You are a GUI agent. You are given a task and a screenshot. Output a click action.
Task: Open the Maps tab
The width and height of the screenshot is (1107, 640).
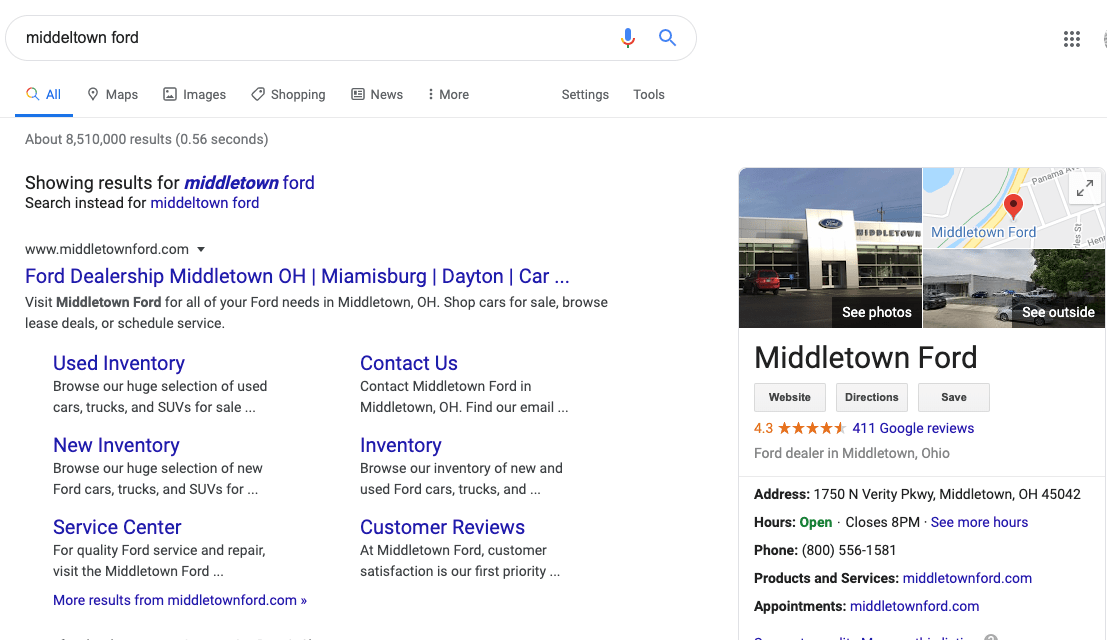coord(112,94)
